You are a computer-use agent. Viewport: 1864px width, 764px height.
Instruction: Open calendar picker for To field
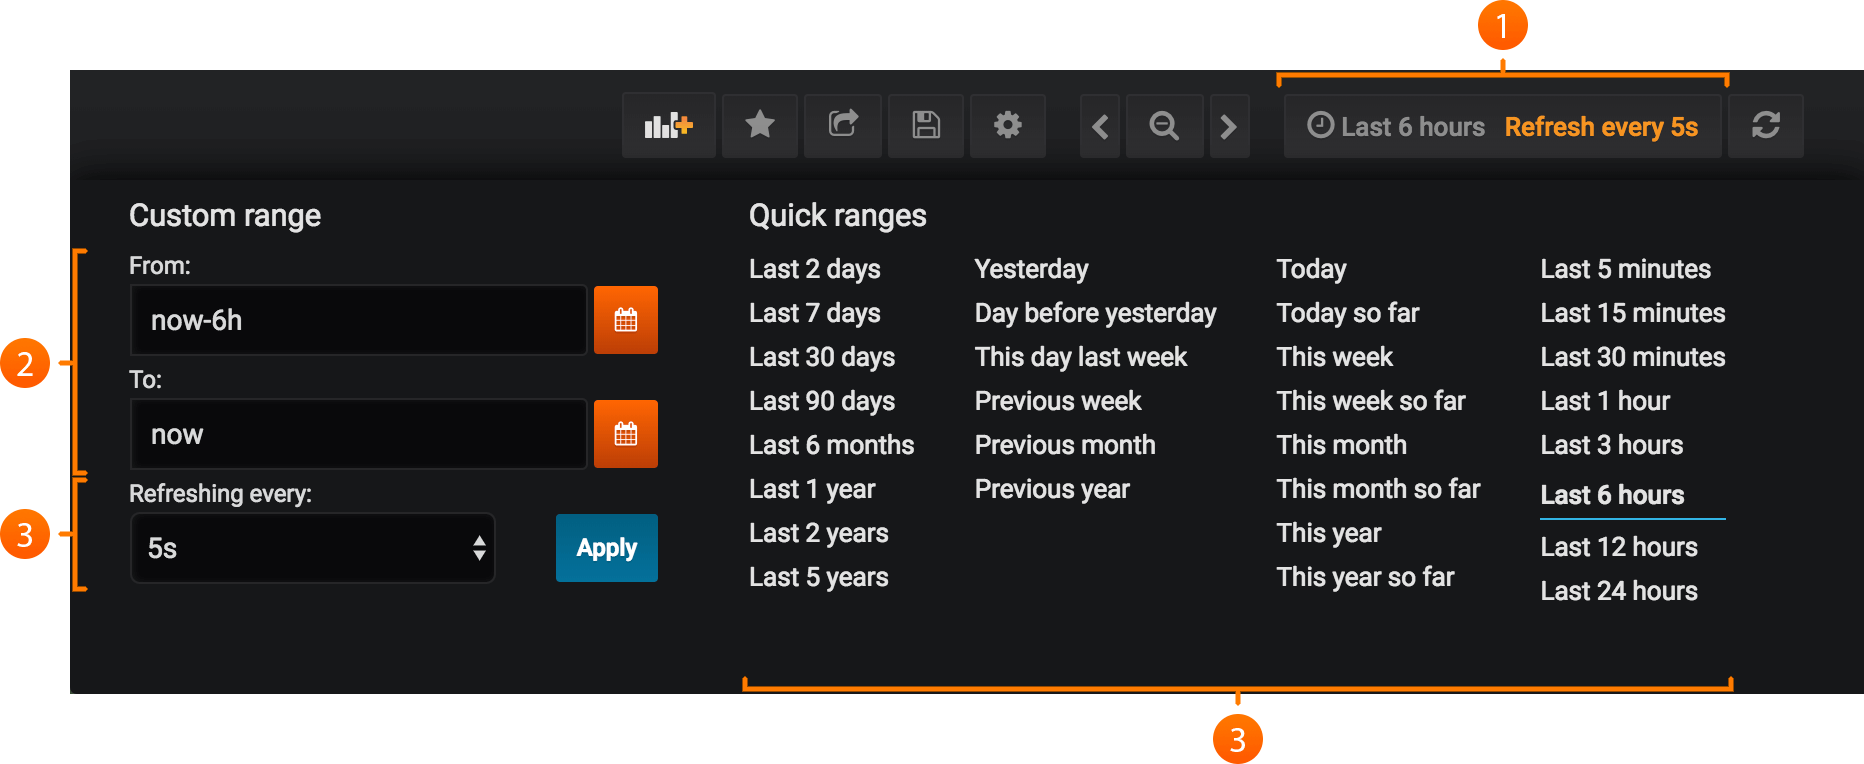[x=626, y=434]
